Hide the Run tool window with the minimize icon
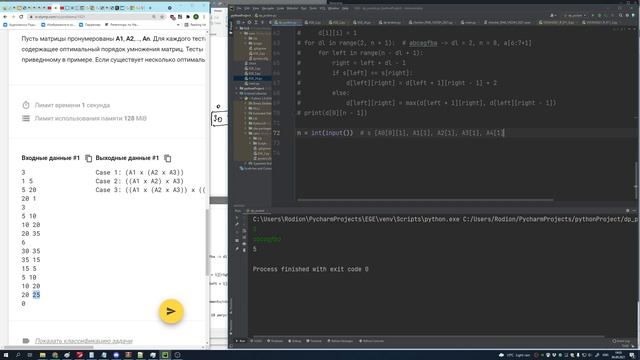640x360 pixels. (634, 211)
